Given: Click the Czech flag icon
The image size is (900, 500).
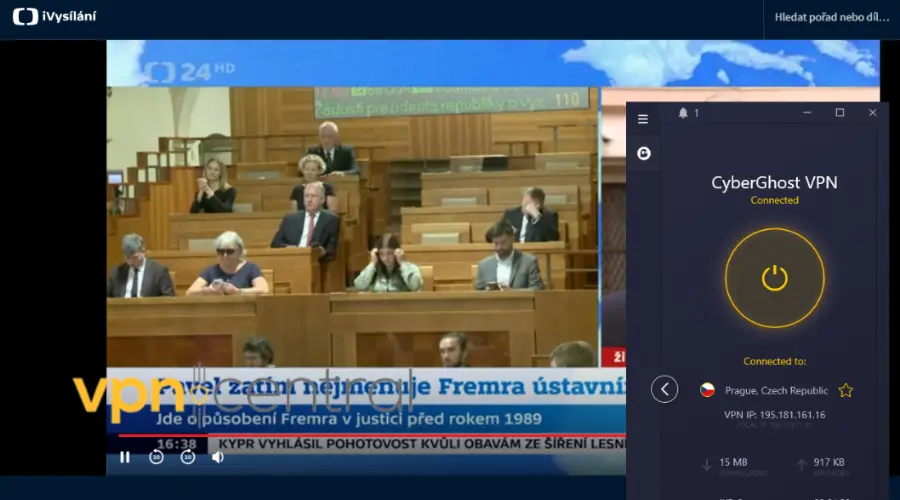Looking at the screenshot, I should pyautogui.click(x=707, y=390).
